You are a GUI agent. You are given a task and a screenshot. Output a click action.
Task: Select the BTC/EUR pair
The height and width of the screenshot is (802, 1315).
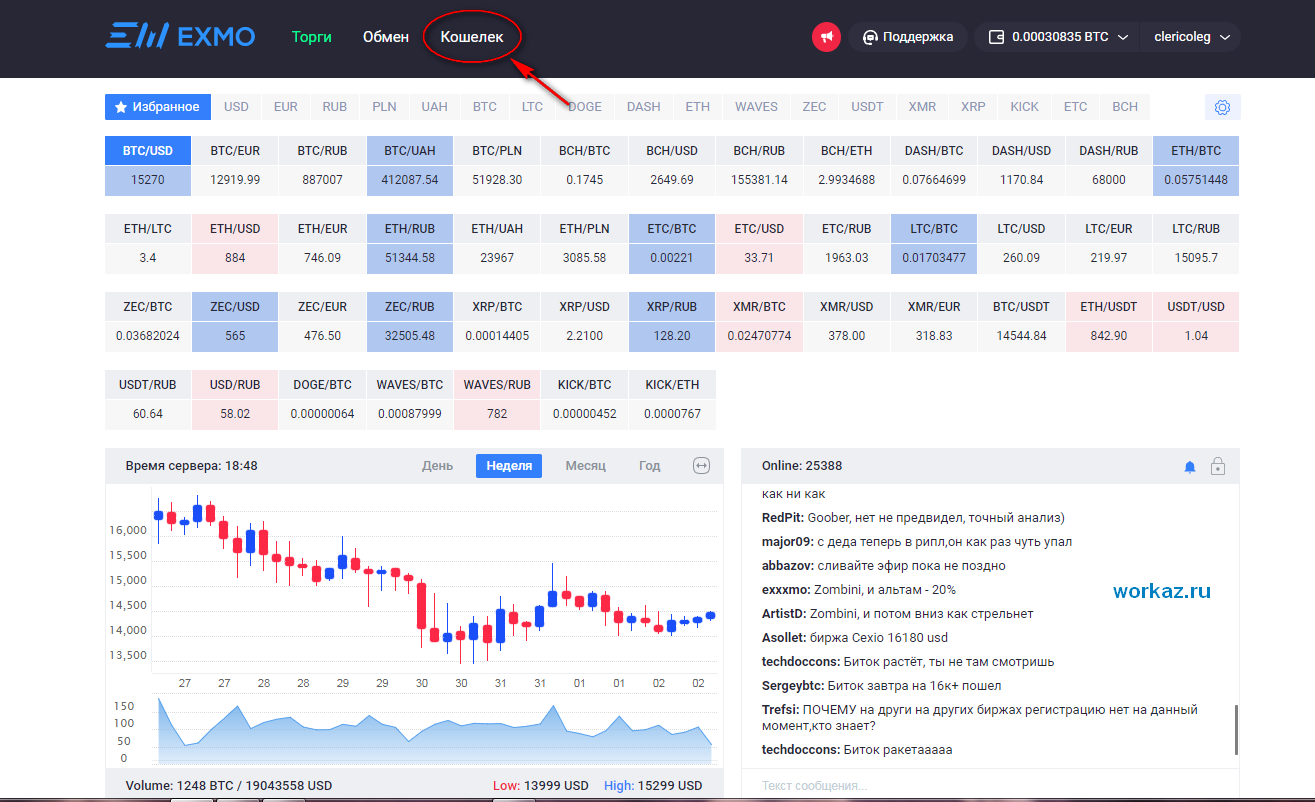point(235,166)
